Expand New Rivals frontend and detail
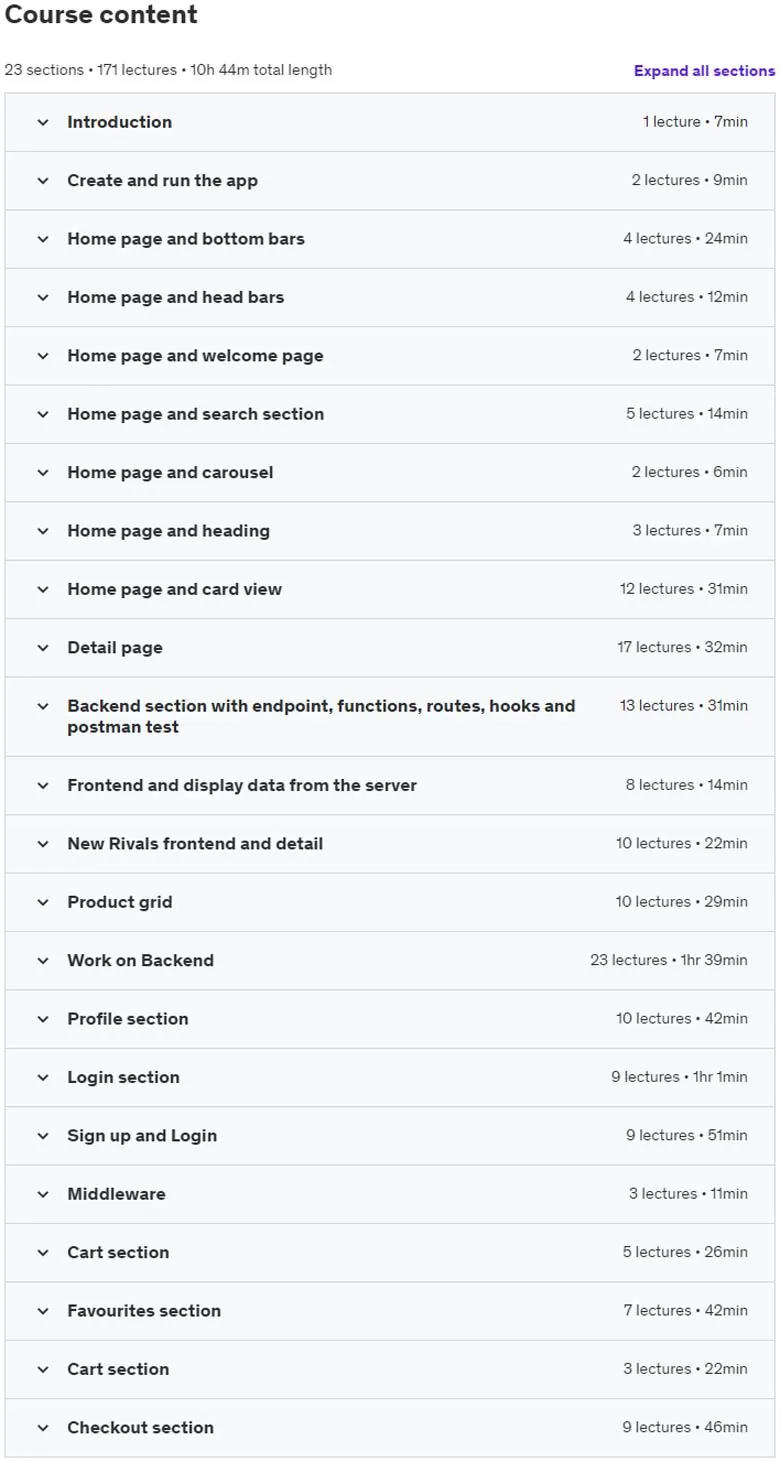The width and height of the screenshot is (780, 1462). tap(390, 844)
